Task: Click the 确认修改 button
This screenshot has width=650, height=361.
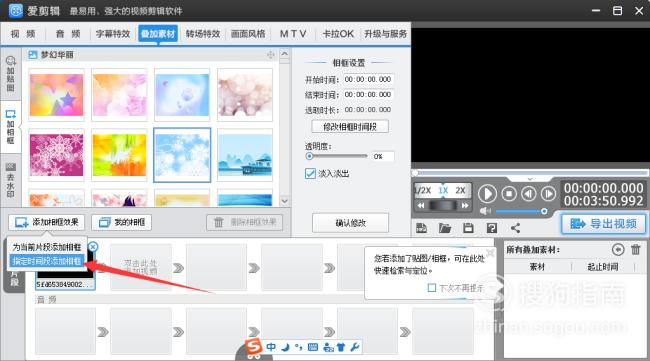Action: tap(350, 223)
